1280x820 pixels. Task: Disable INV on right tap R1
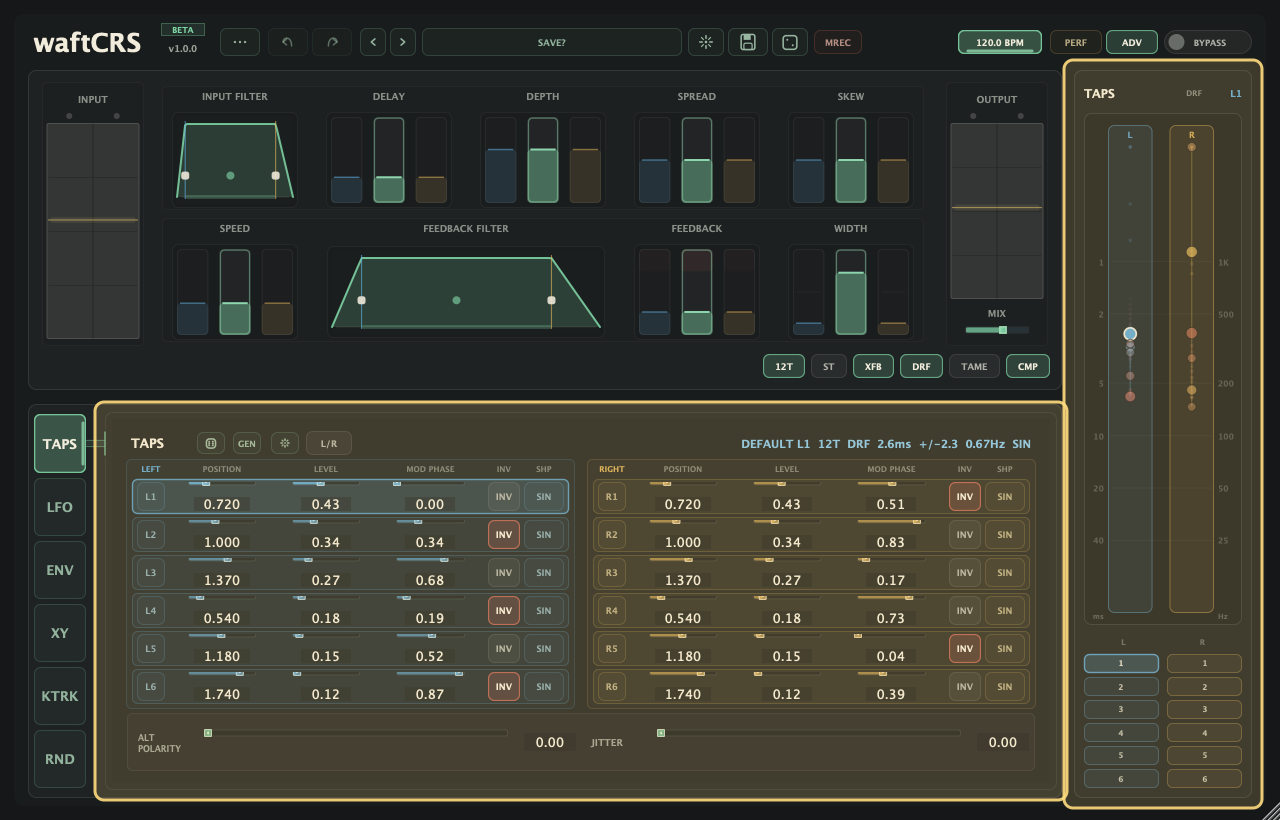click(965, 497)
